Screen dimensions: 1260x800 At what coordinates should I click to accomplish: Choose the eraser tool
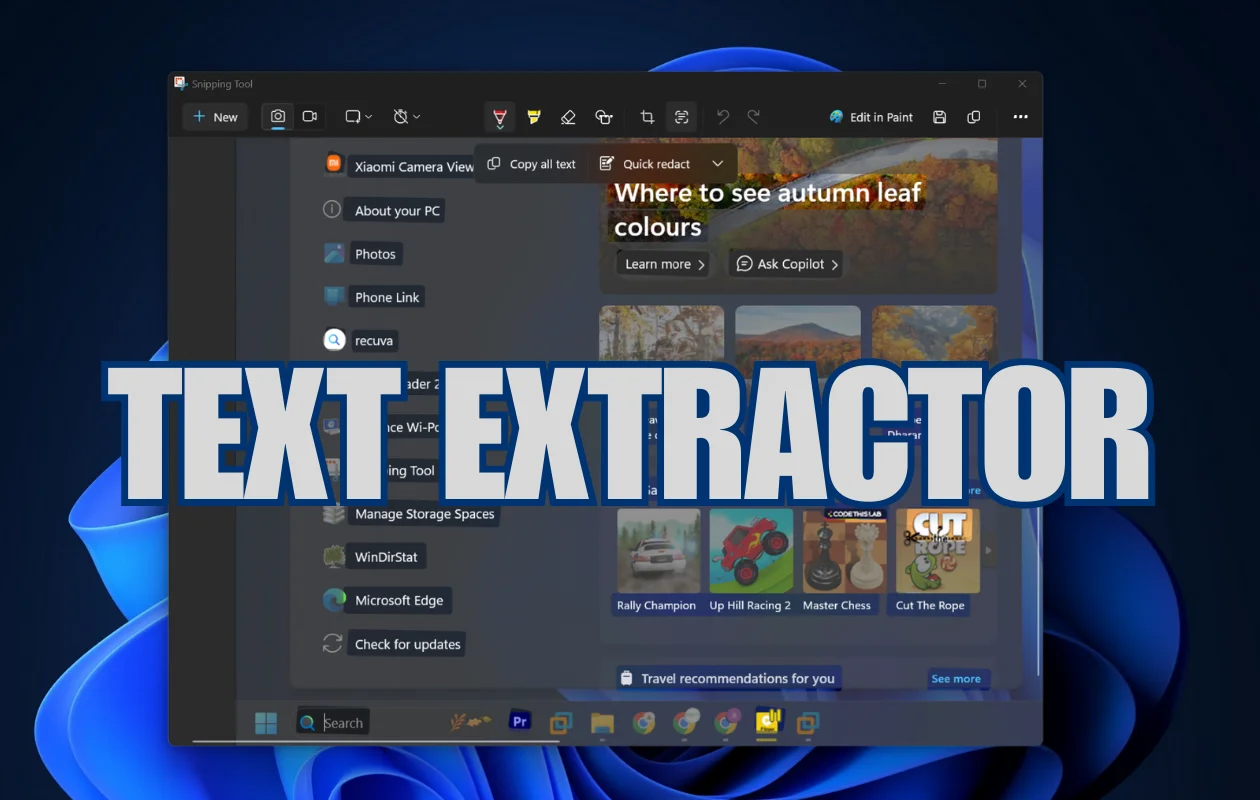tap(568, 117)
